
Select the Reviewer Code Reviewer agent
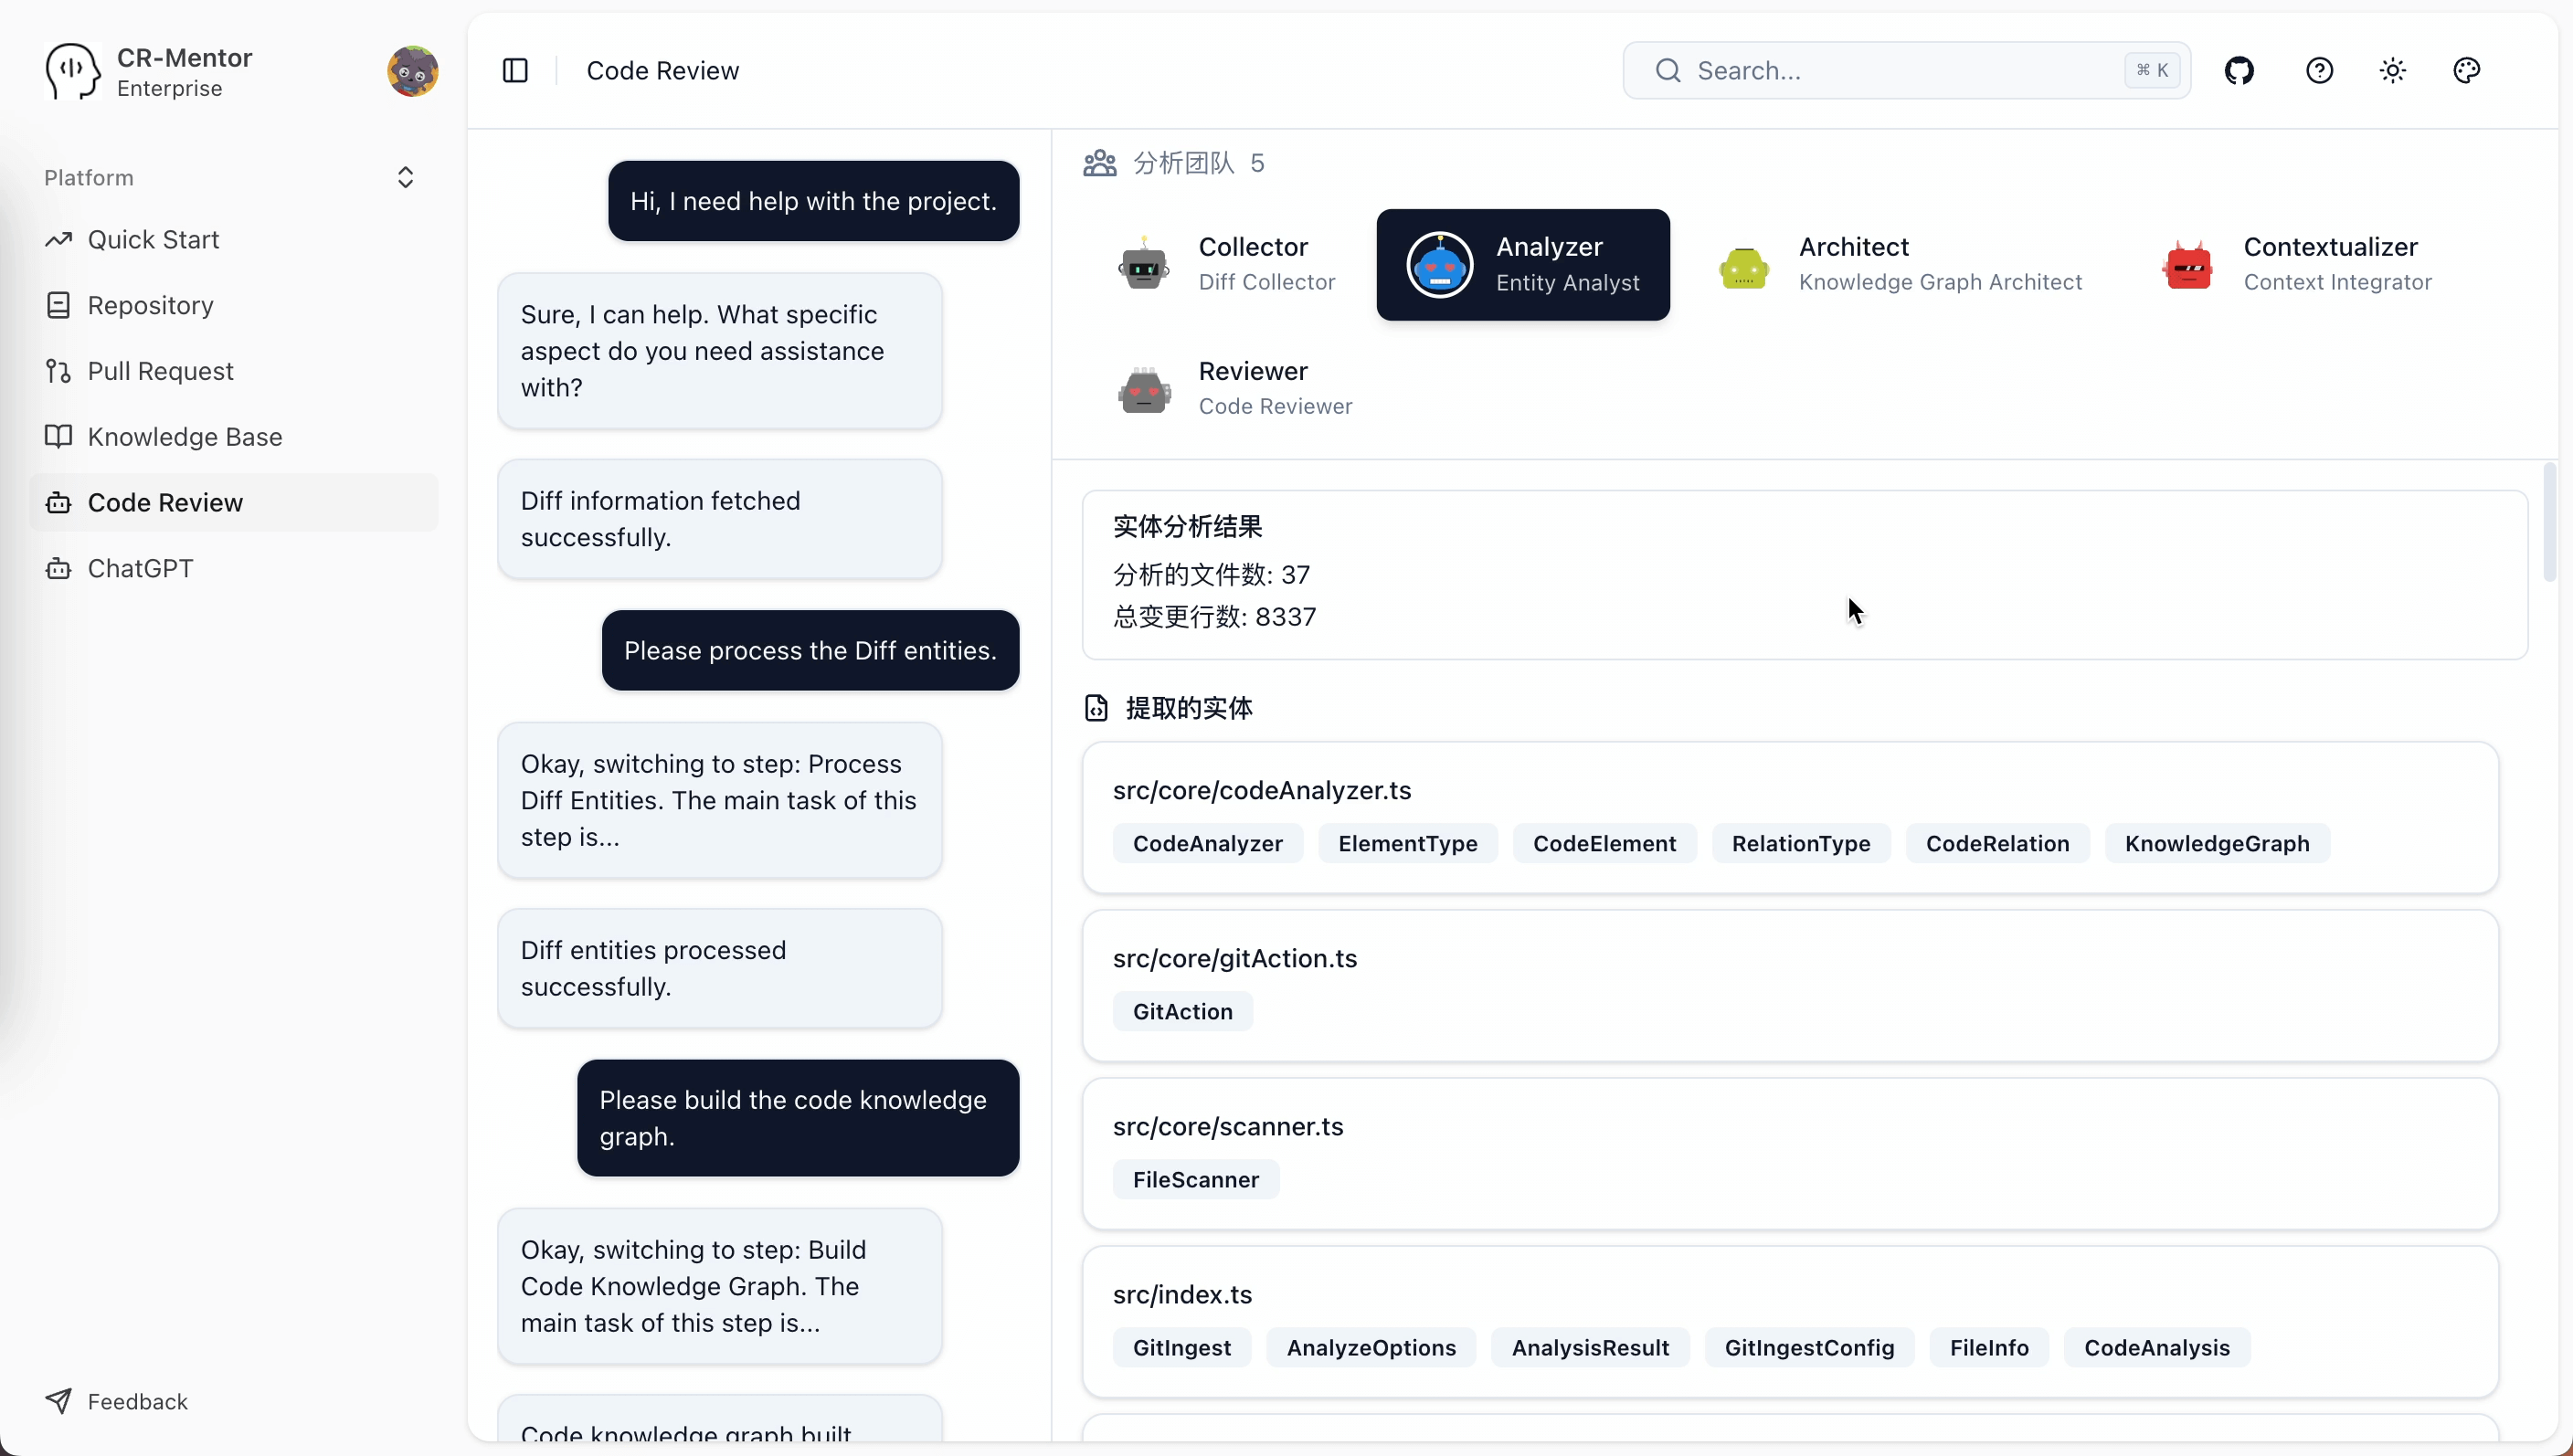click(x=1233, y=388)
